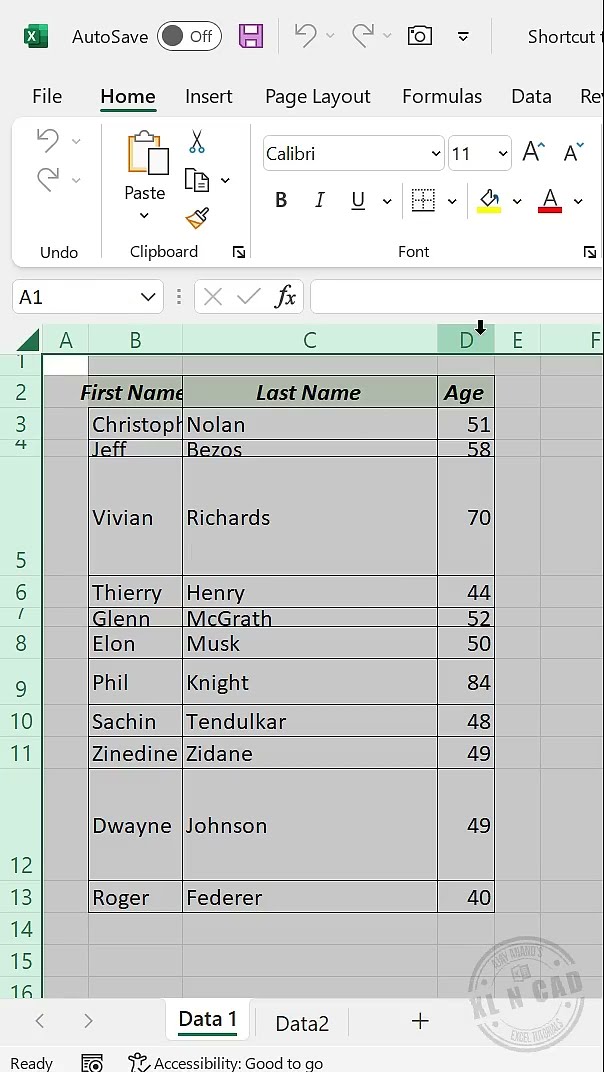Click the formula bar input field
This screenshot has width=604, height=1072.
tap(457, 297)
